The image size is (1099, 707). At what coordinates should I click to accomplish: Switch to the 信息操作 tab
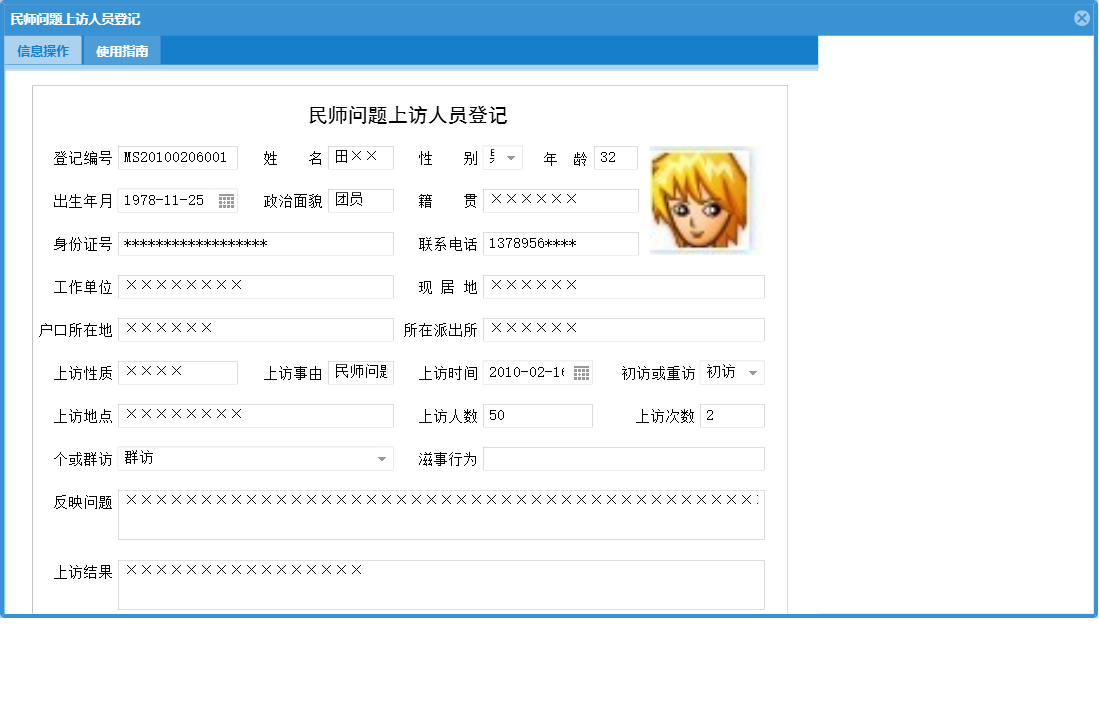point(42,49)
